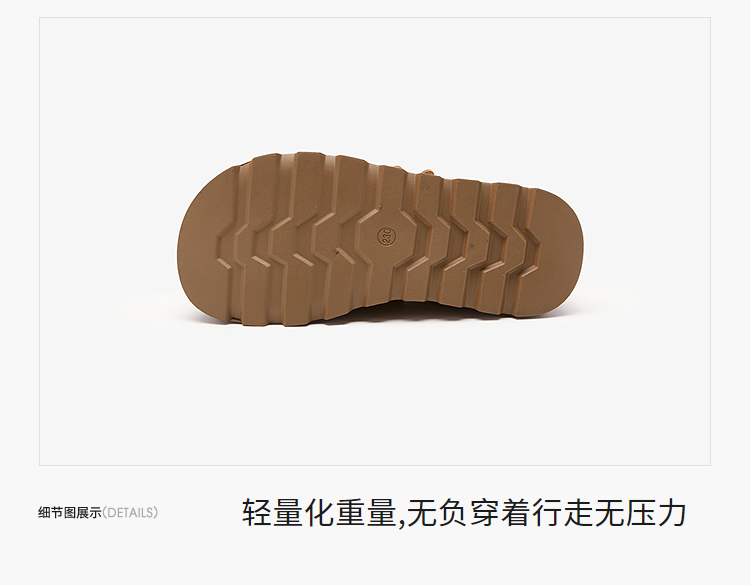Image resolution: width=750 pixels, height=585 pixels.
Task: Click the small dark speck on the sole tread
Action: pos(336,251)
